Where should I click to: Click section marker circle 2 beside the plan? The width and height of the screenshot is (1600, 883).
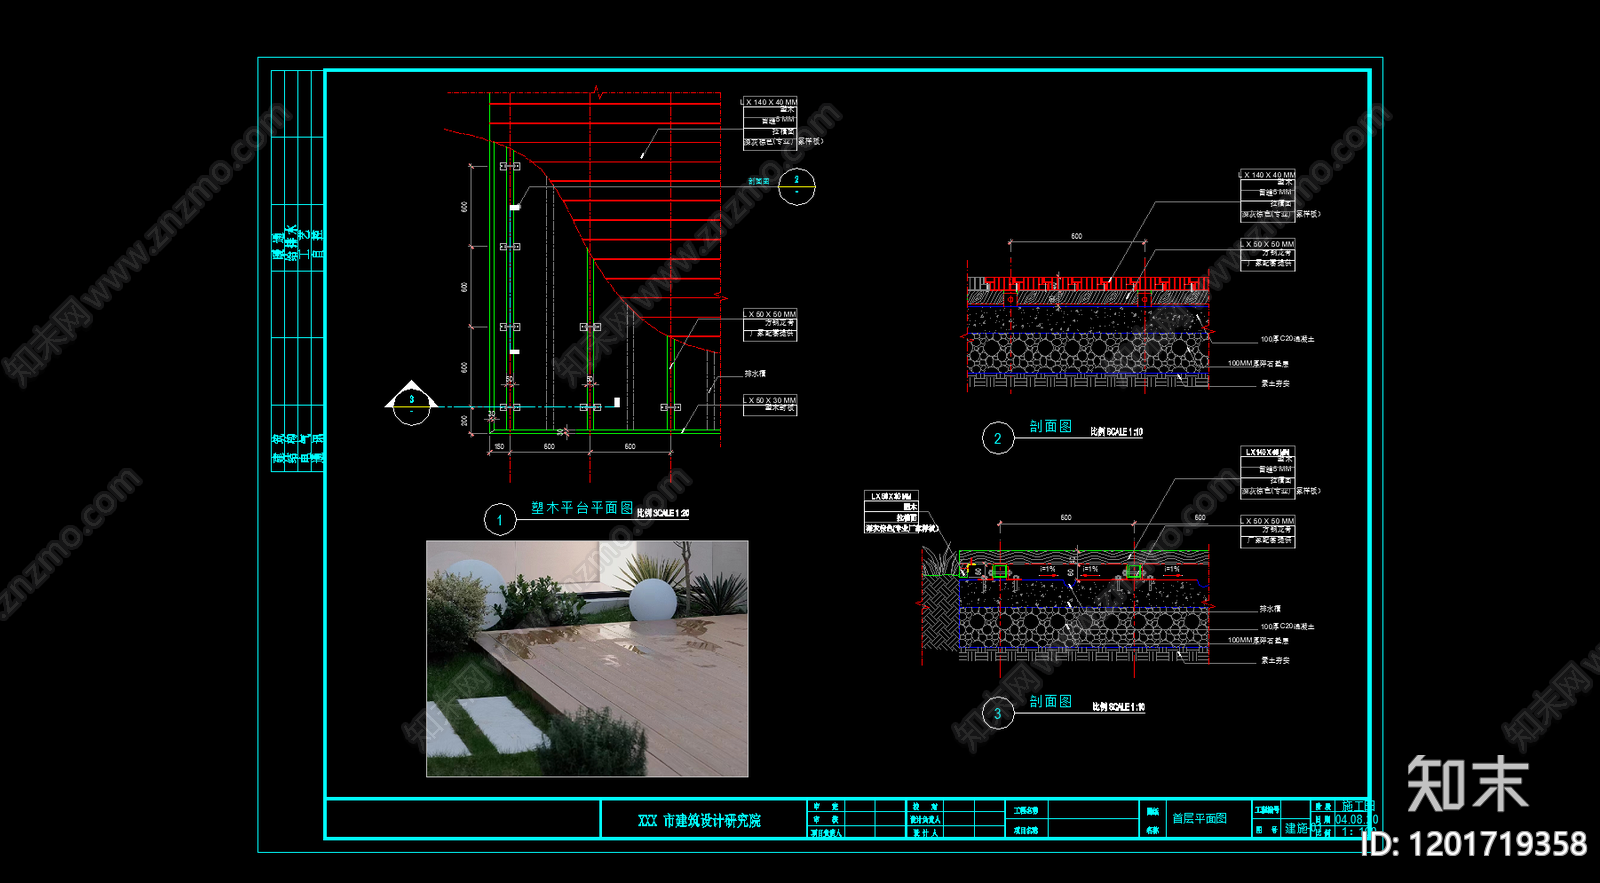[x=797, y=185]
